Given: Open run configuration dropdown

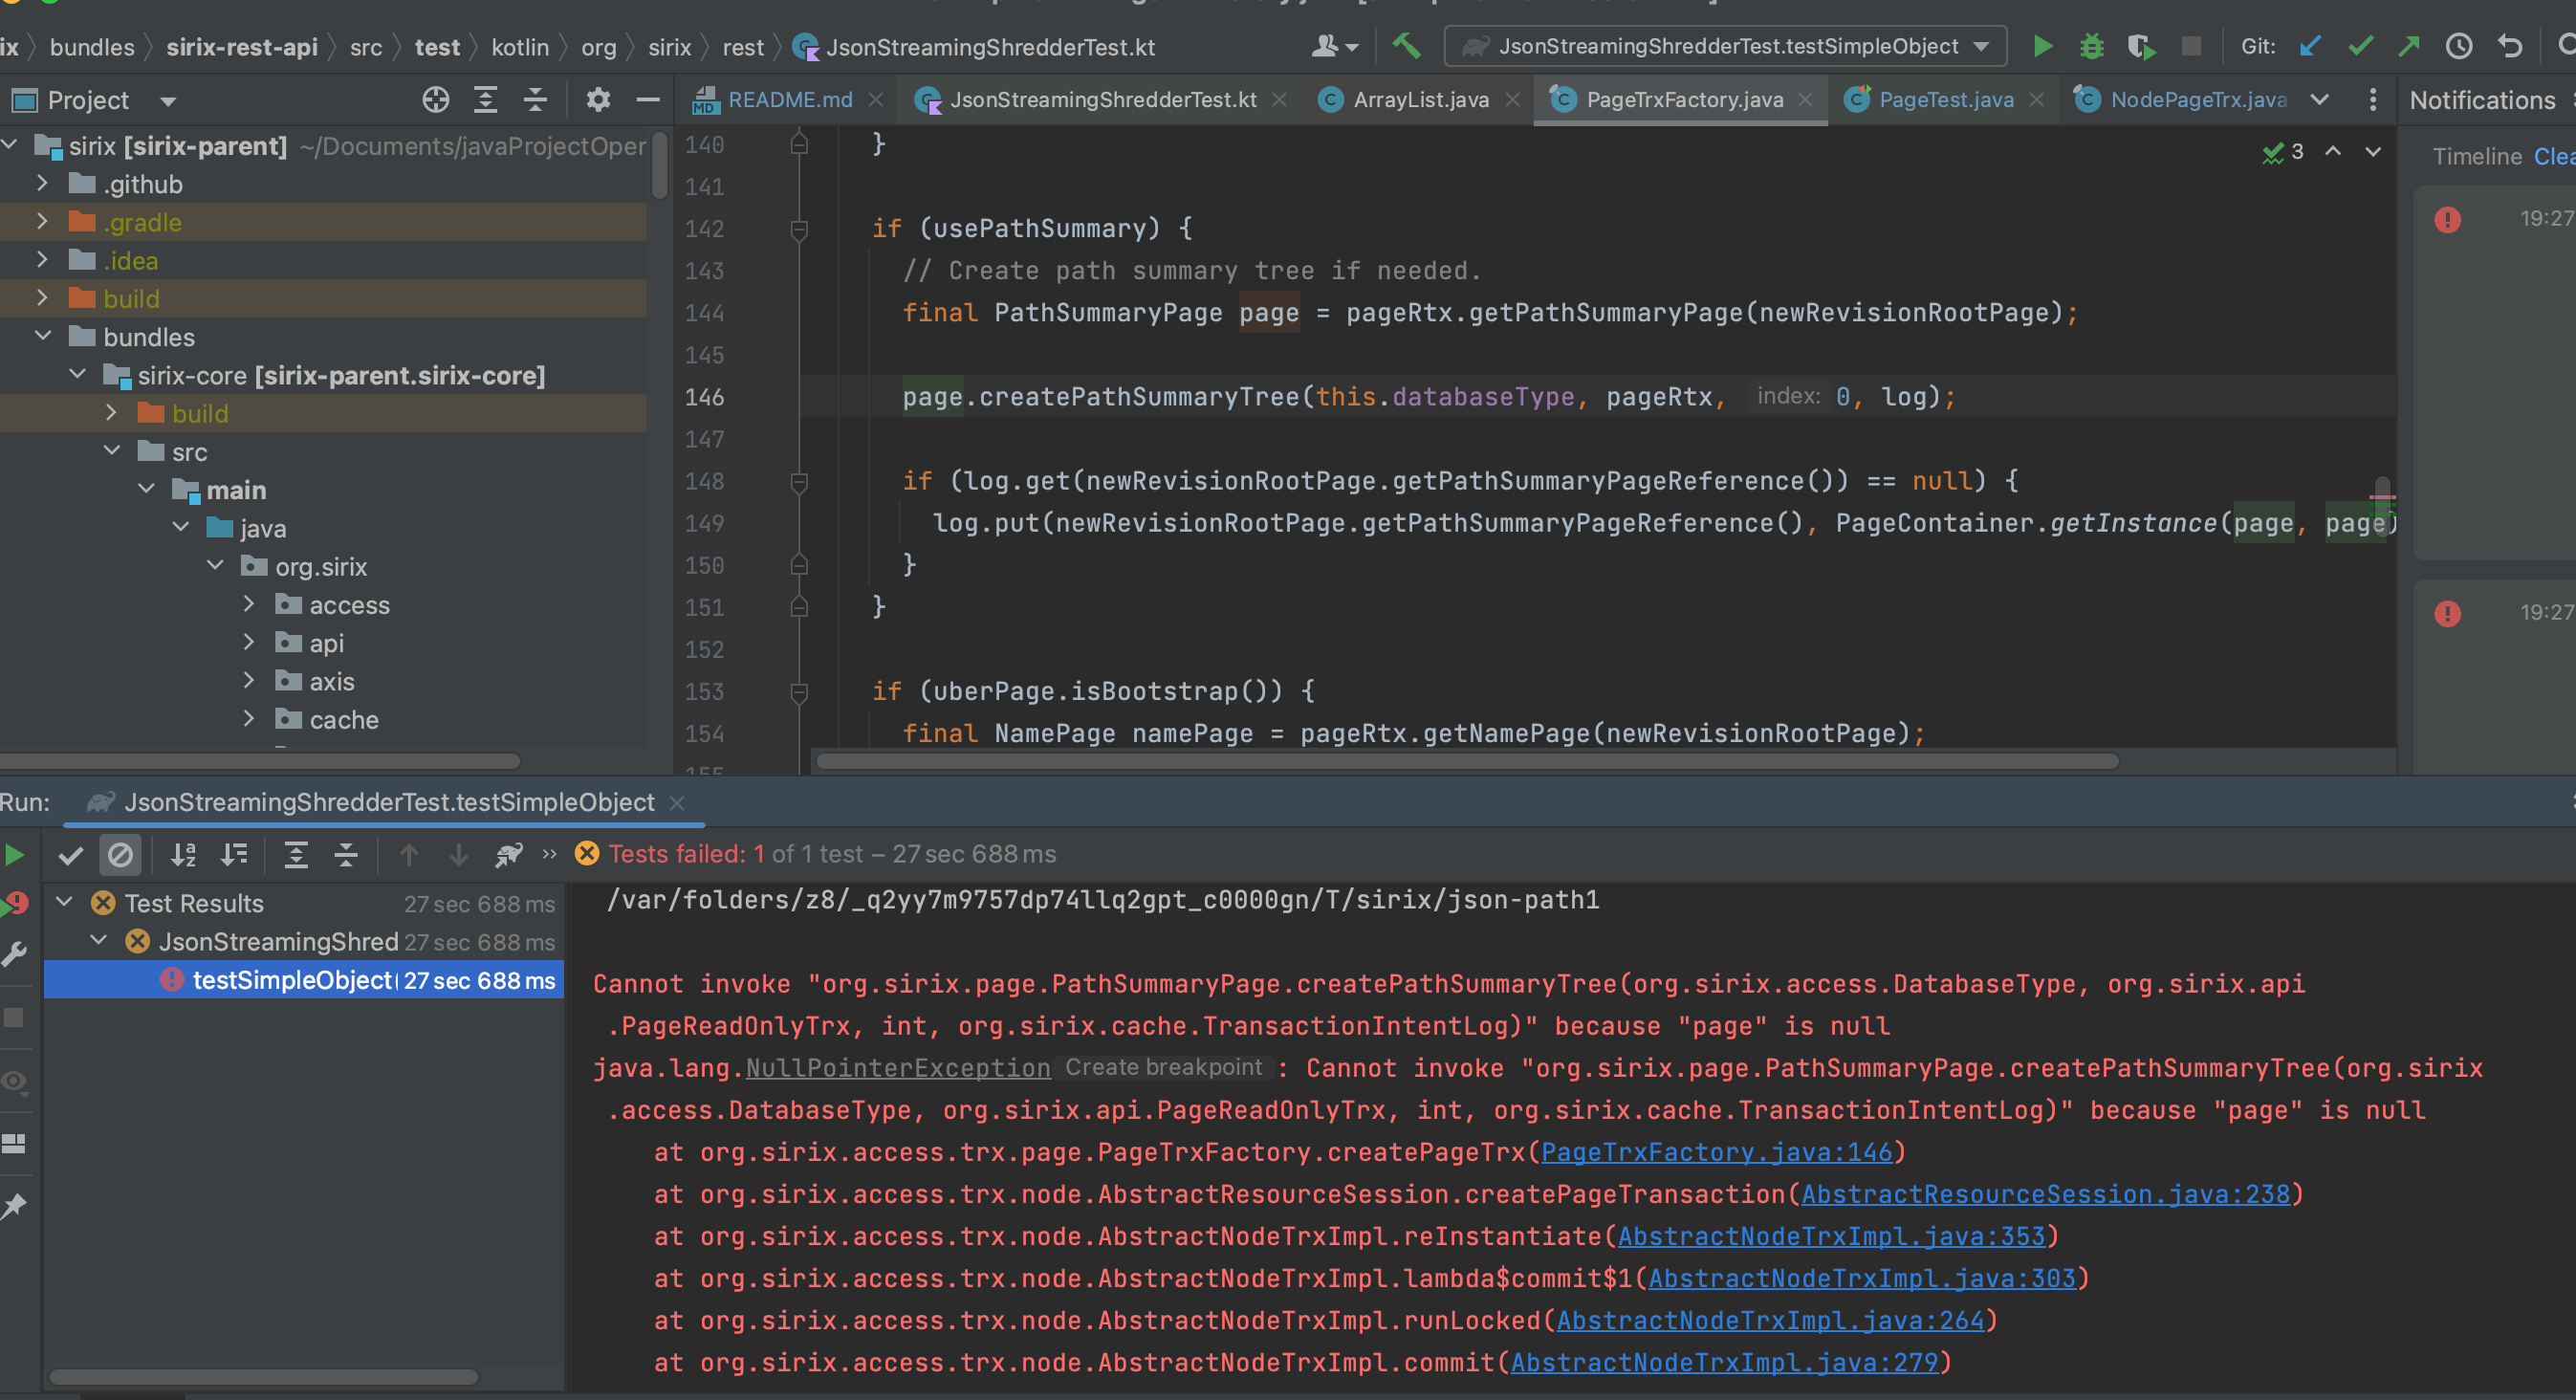Looking at the screenshot, I should [1725, 47].
